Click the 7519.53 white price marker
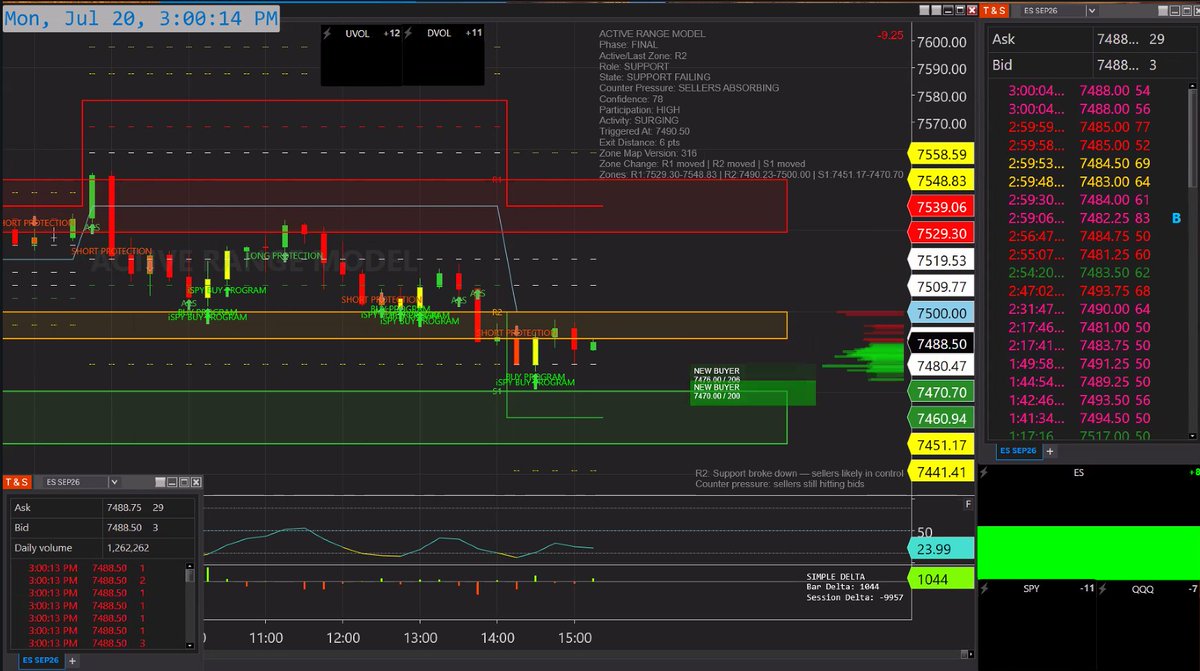The height and width of the screenshot is (671, 1200). coord(941,260)
